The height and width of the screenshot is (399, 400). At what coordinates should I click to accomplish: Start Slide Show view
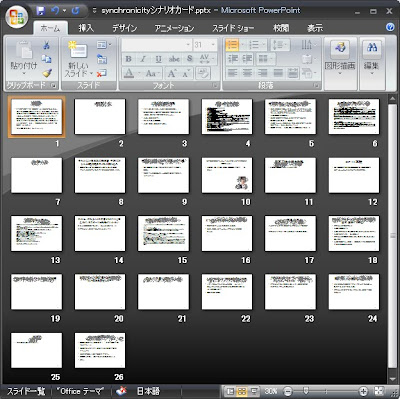pos(254,391)
